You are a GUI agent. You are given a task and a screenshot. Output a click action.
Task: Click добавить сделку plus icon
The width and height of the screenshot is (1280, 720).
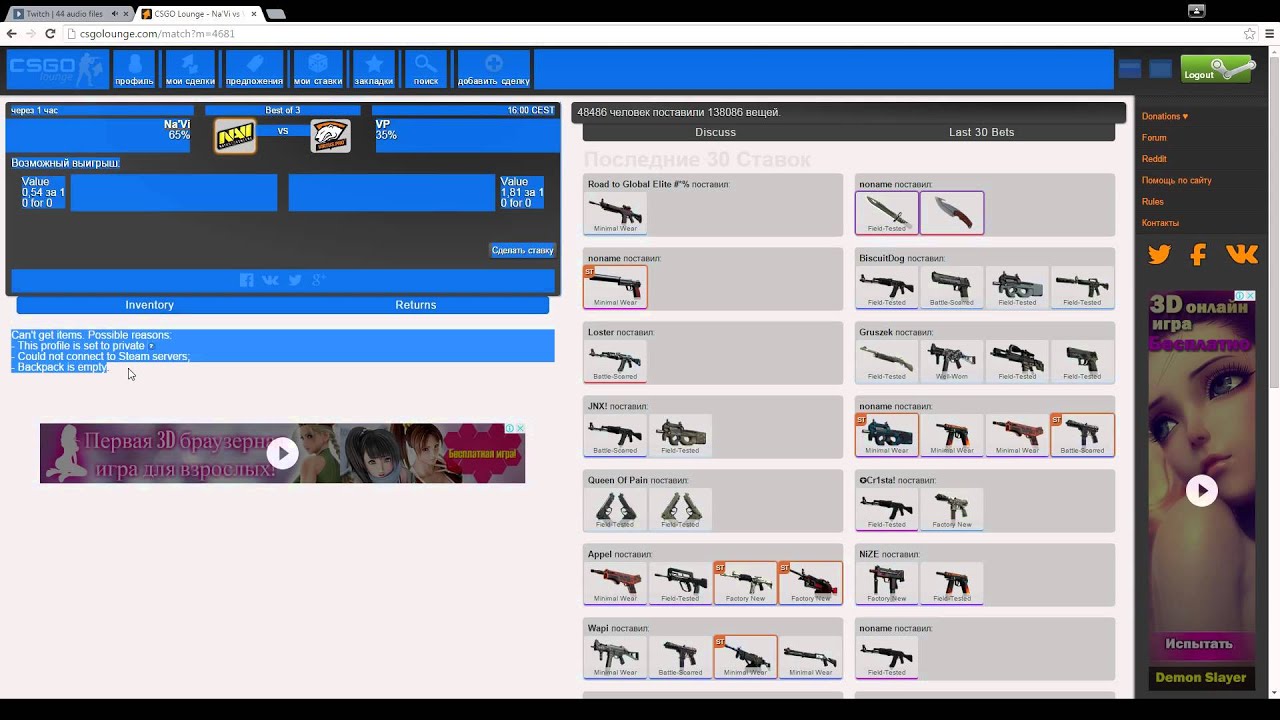tap(493, 68)
